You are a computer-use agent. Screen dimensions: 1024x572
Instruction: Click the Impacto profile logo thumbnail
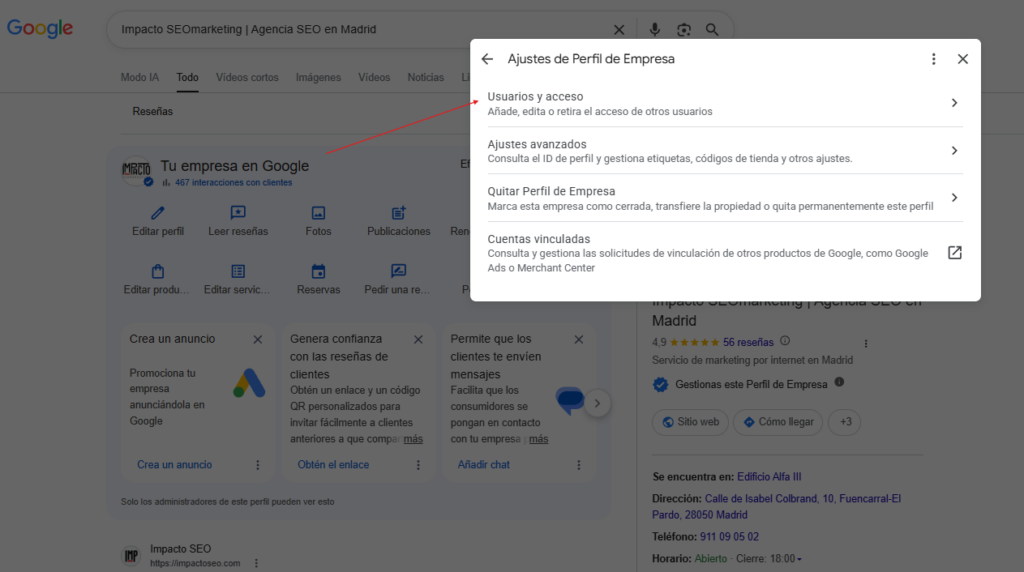[136, 170]
